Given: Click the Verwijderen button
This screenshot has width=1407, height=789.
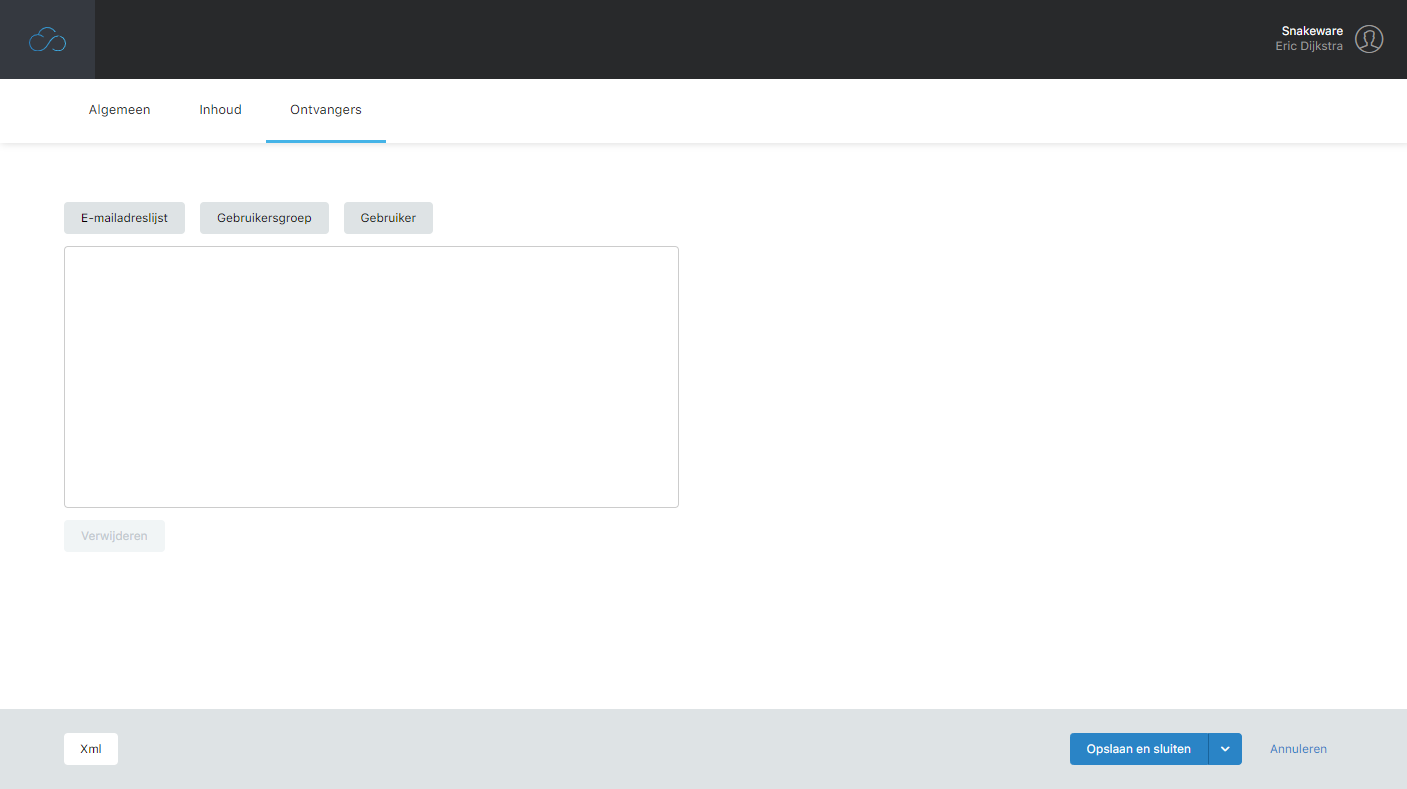Looking at the screenshot, I should [114, 536].
